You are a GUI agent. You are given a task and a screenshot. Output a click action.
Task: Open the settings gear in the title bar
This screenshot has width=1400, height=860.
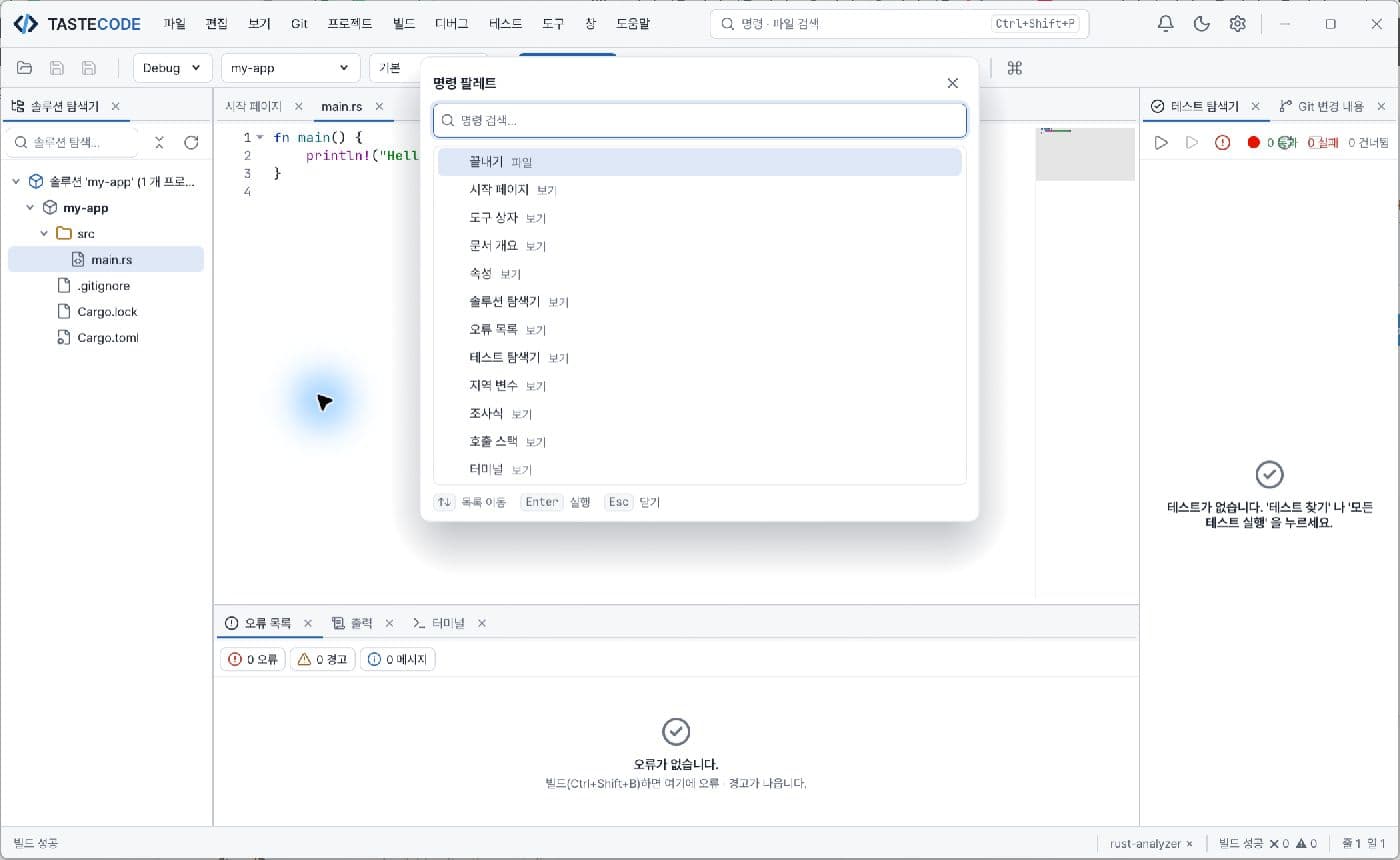point(1237,24)
